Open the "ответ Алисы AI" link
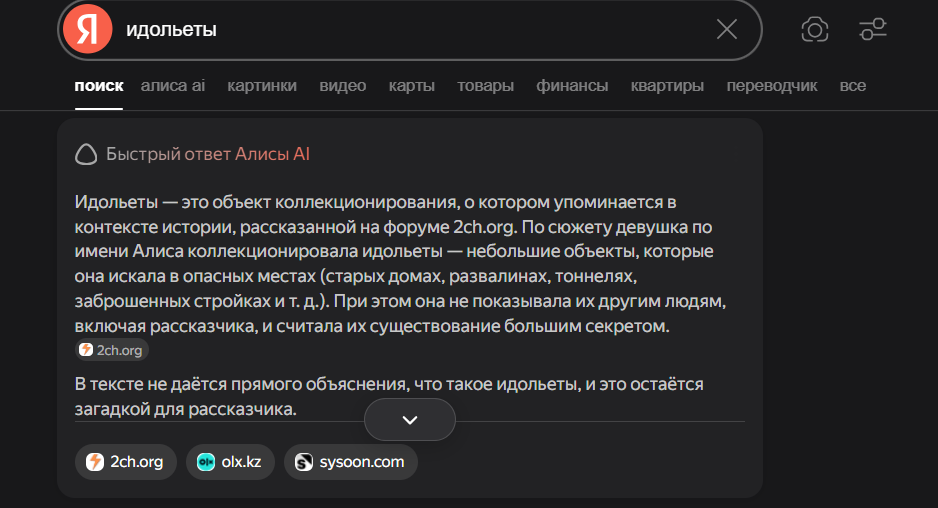This screenshot has height=508, width=938. (x=247, y=154)
